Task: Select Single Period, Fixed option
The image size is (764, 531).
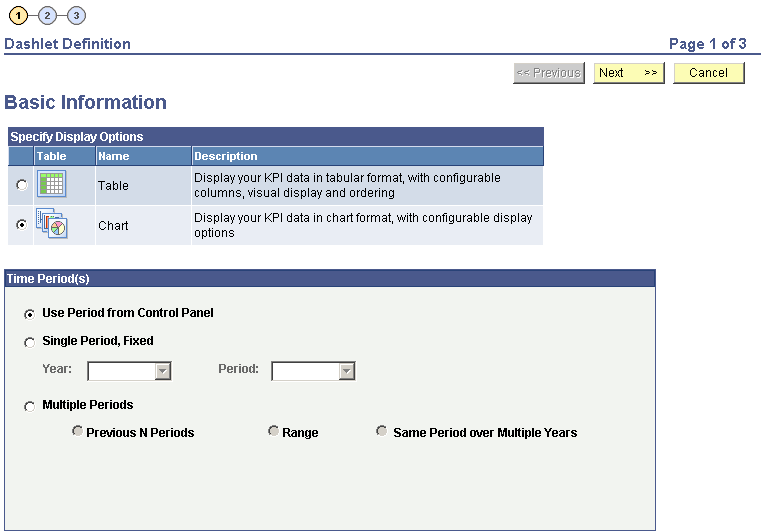Action: click(x=29, y=342)
